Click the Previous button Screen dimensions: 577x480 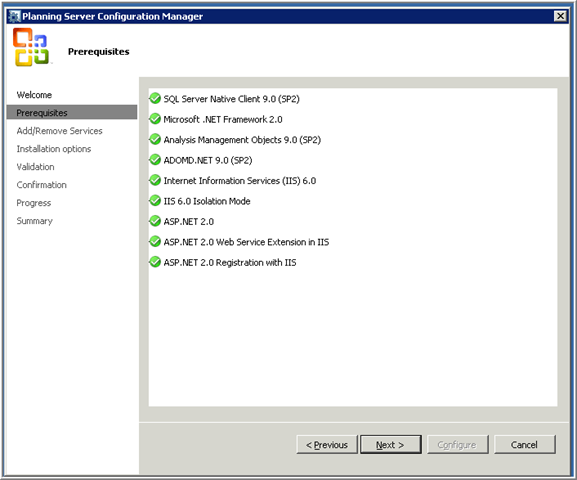327,445
